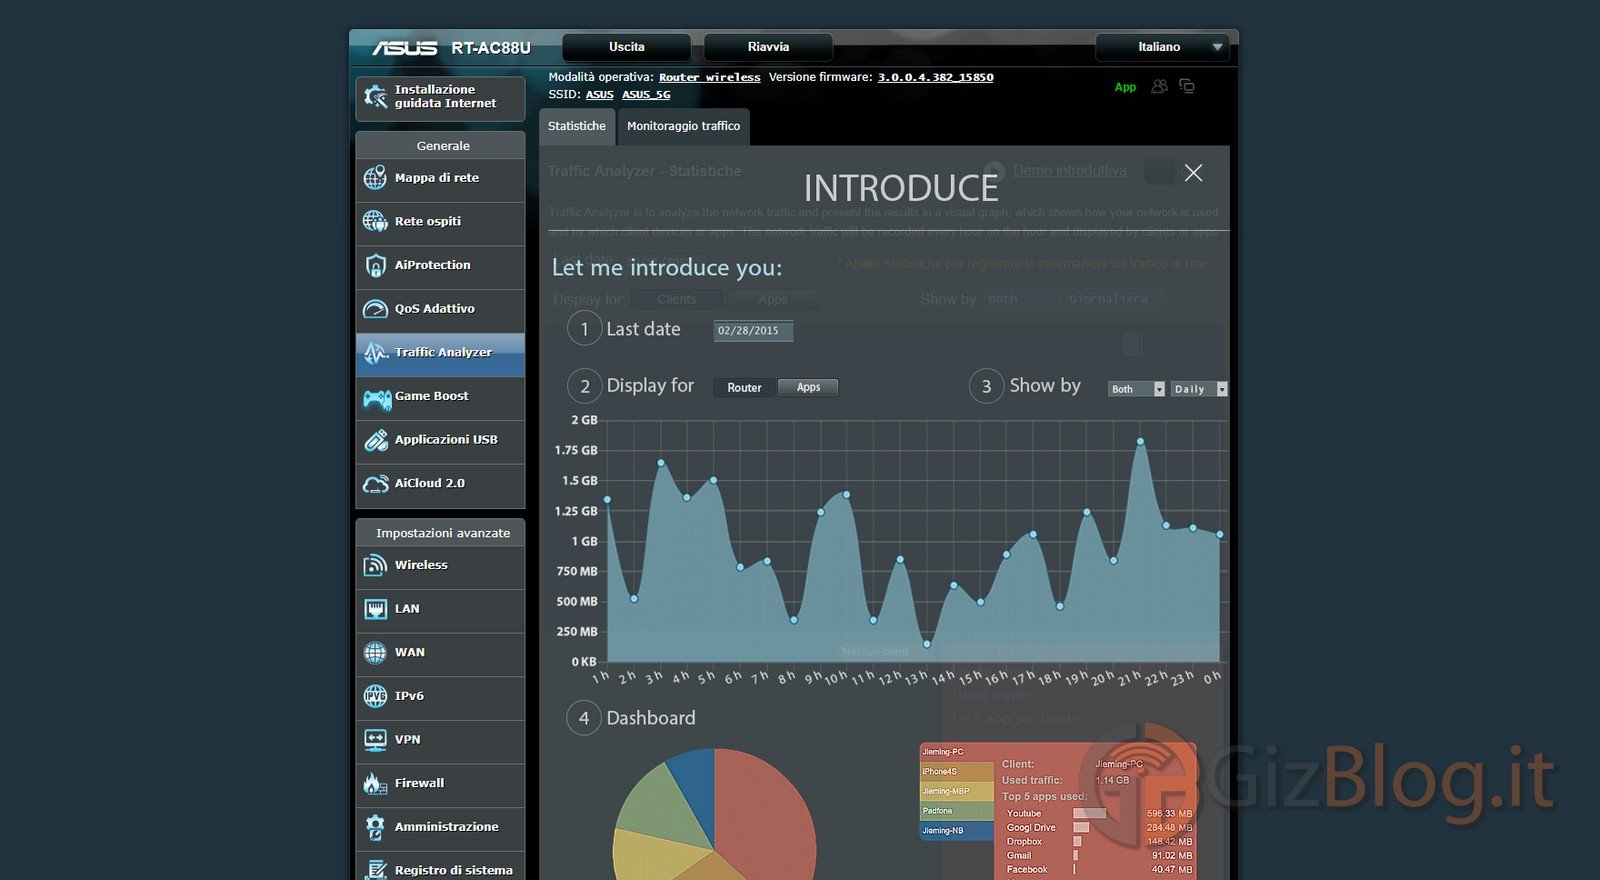Close the INTRODUCE overlay with X
This screenshot has width=1600, height=880.
coord(1193,173)
